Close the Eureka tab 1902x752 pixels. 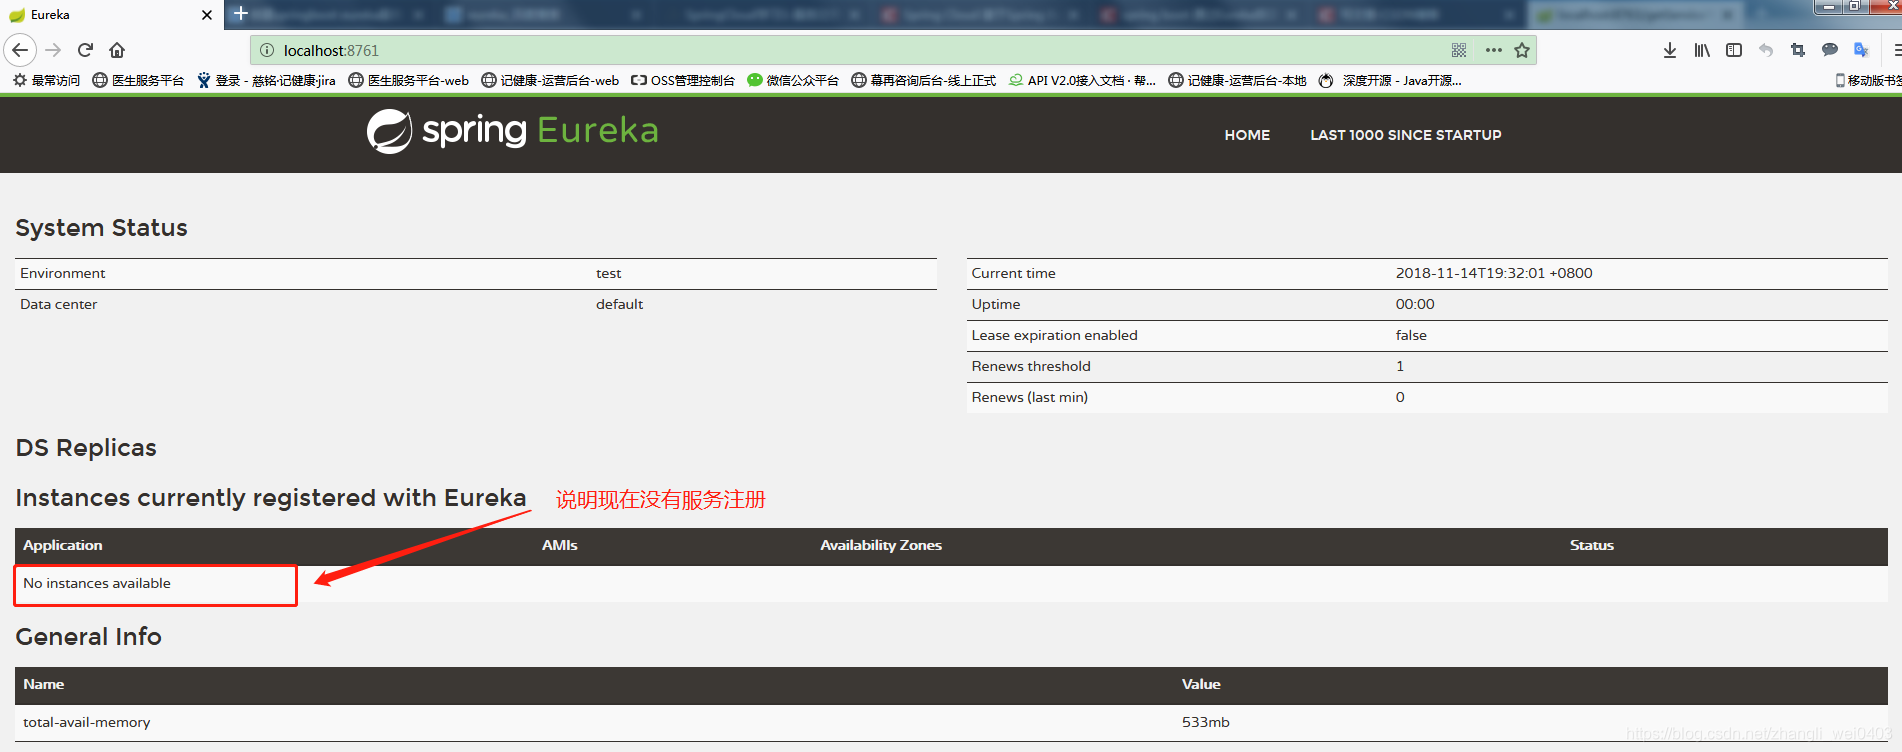click(207, 15)
